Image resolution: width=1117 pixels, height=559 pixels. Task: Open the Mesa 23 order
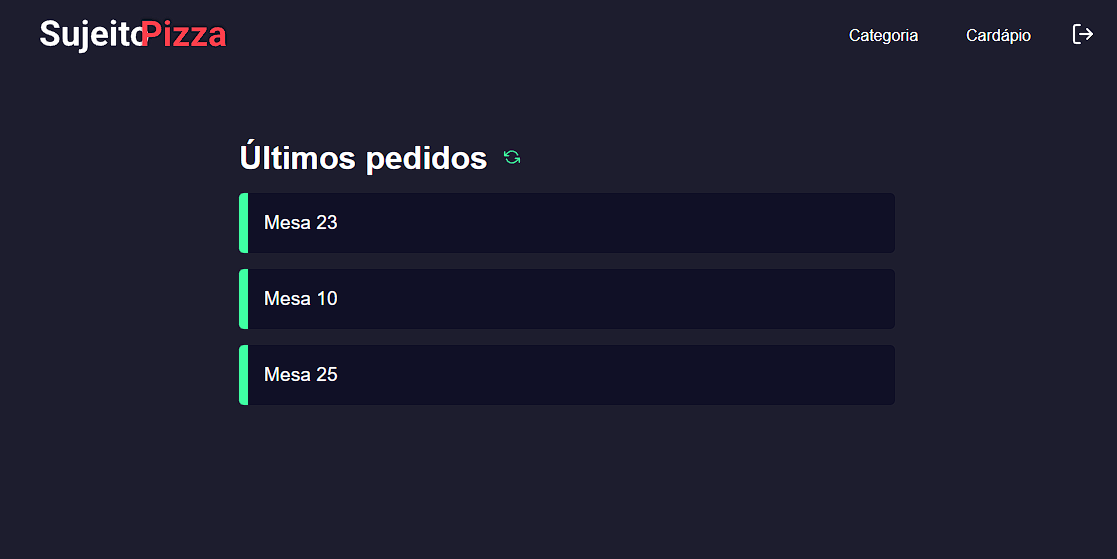[567, 223]
